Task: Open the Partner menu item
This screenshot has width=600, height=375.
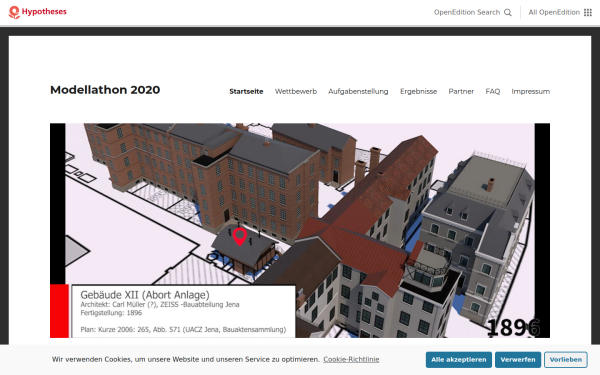Action: point(461,91)
